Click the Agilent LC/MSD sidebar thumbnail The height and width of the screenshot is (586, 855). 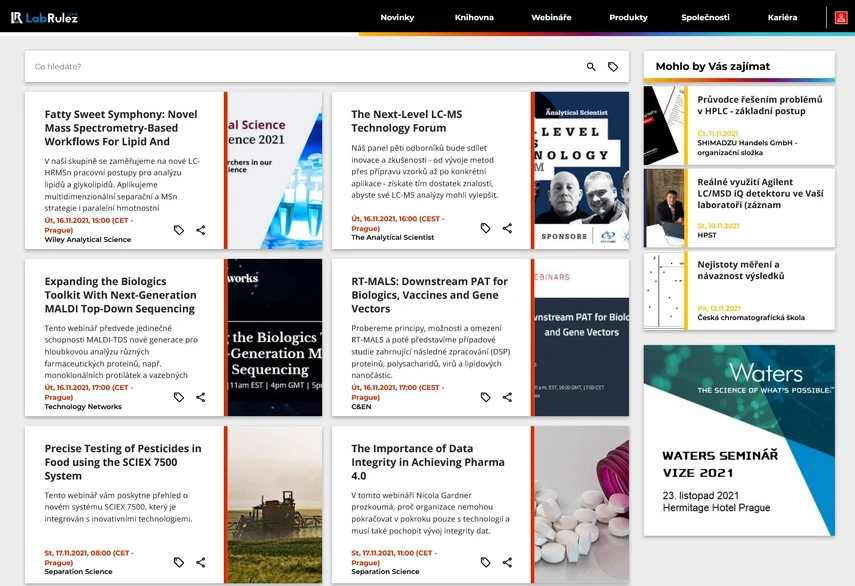[664, 208]
